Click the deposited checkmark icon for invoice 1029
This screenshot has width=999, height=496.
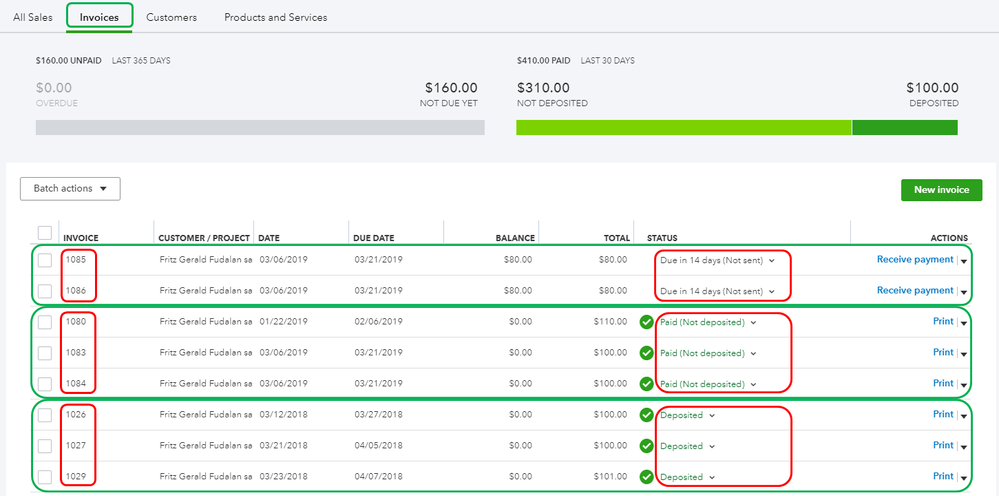pos(646,477)
